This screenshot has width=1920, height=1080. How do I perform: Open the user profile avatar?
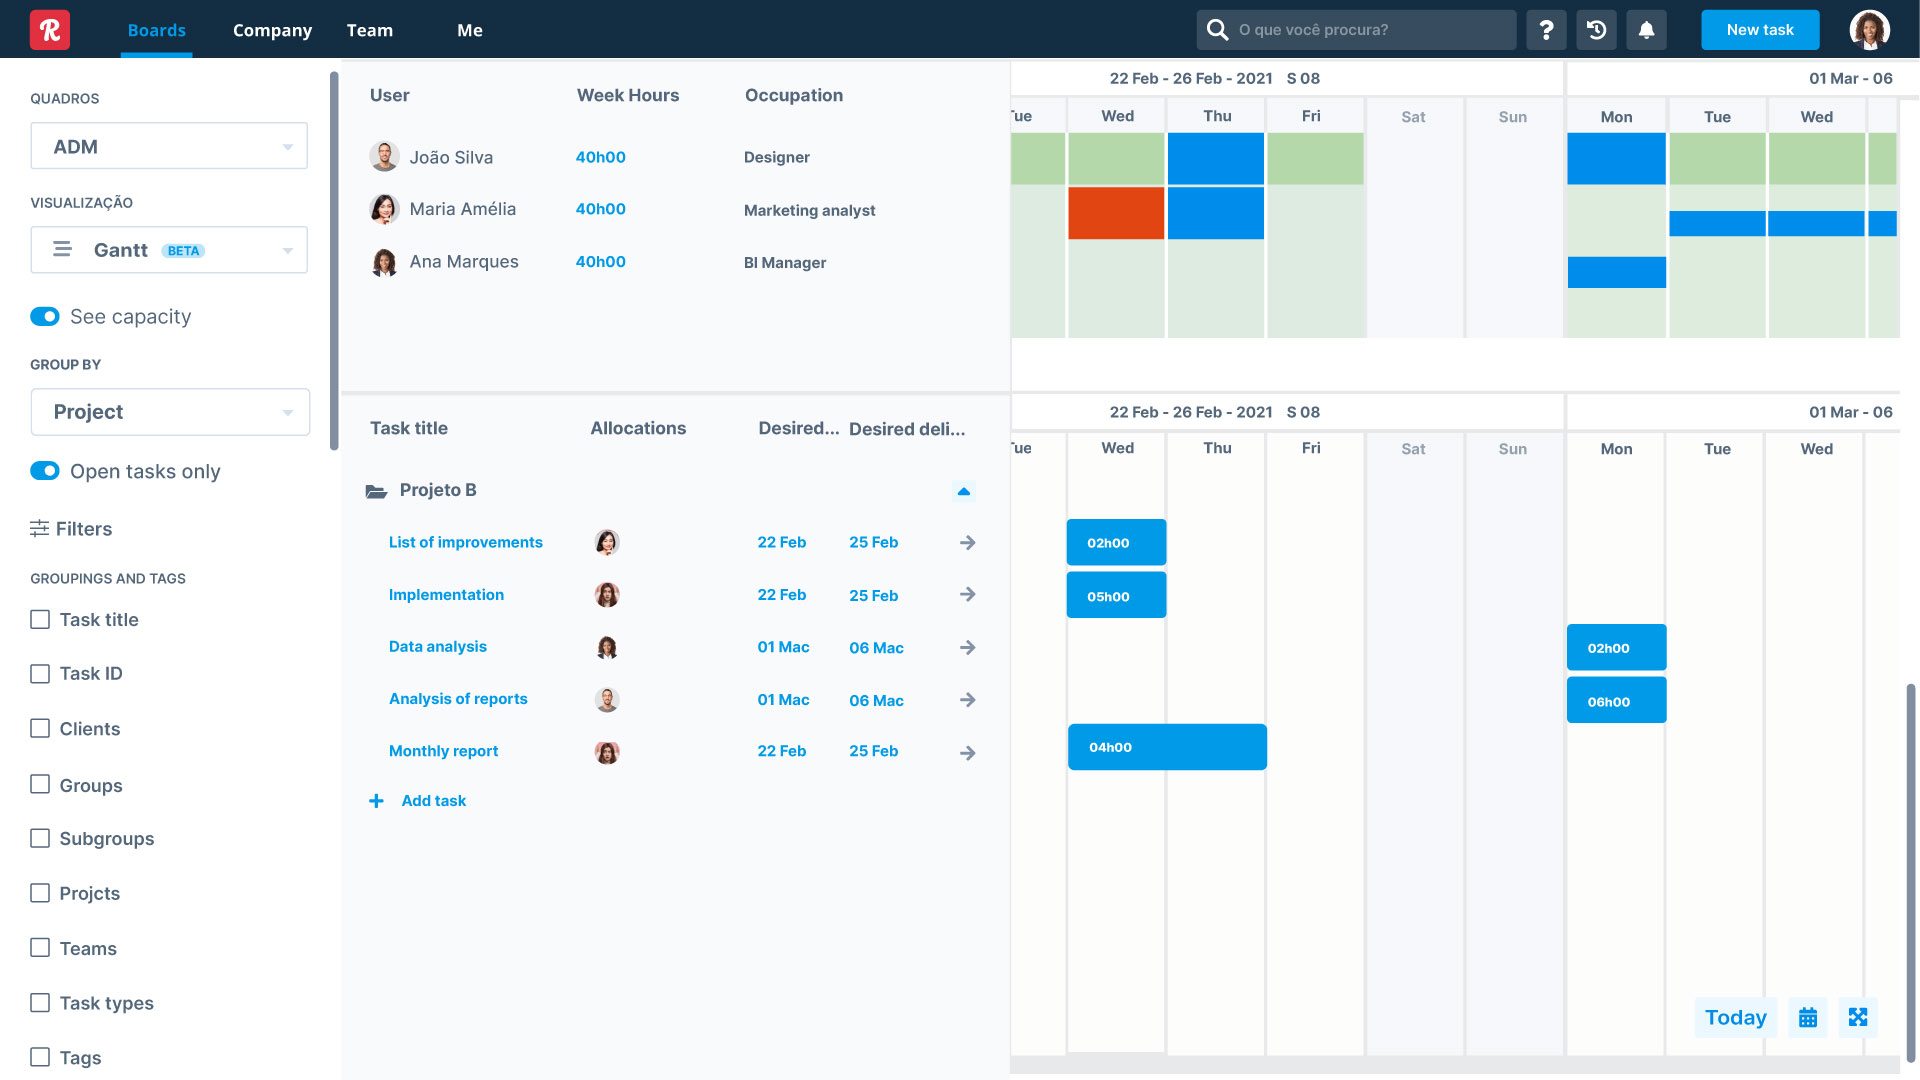1869,30
